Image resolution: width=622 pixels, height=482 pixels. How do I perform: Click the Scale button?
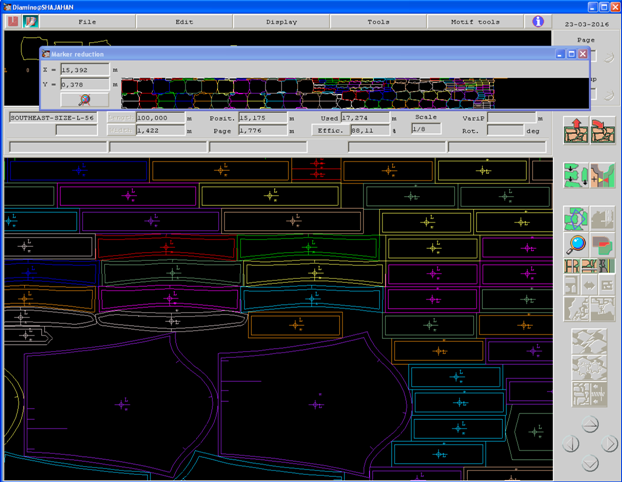(x=427, y=117)
